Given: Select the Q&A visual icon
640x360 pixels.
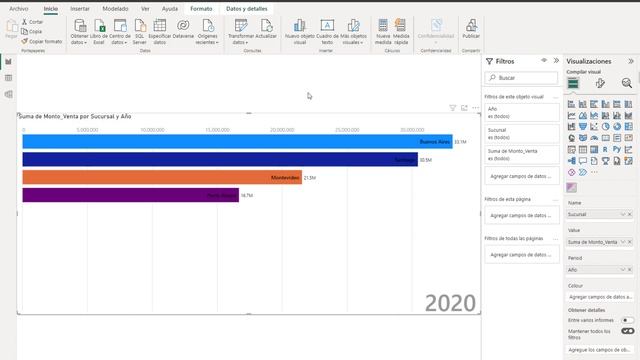Looking at the screenshot, I should click(583, 161).
